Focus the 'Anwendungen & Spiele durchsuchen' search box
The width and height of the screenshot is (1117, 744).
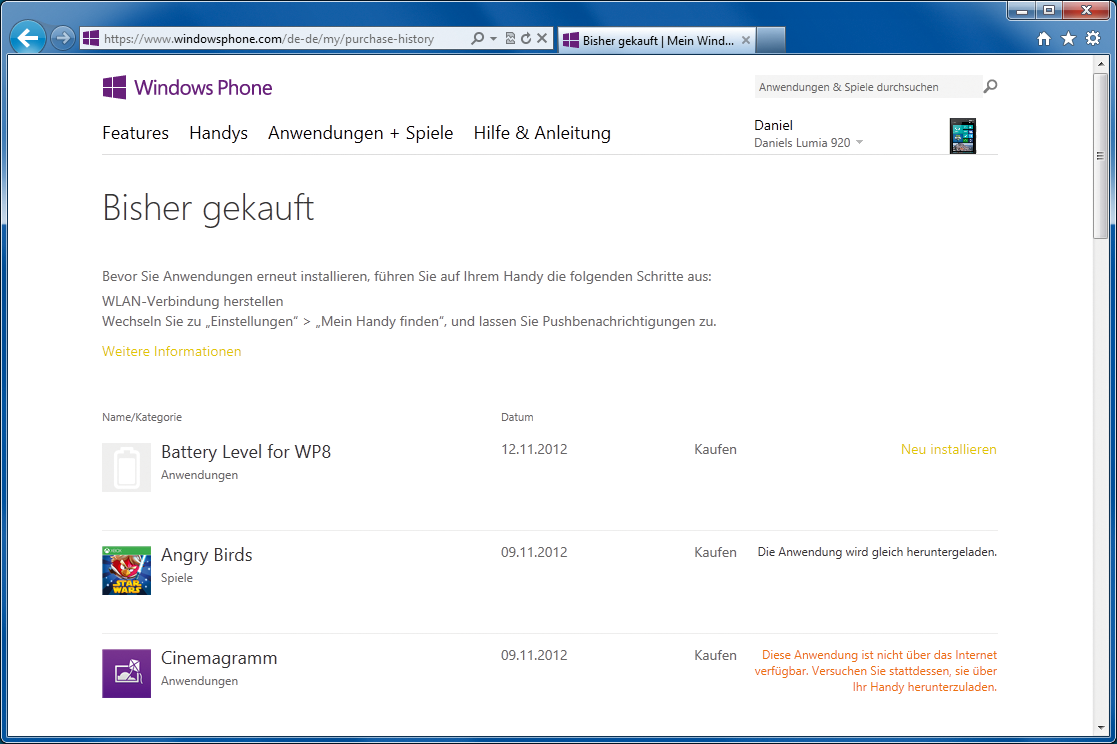[x=867, y=87]
